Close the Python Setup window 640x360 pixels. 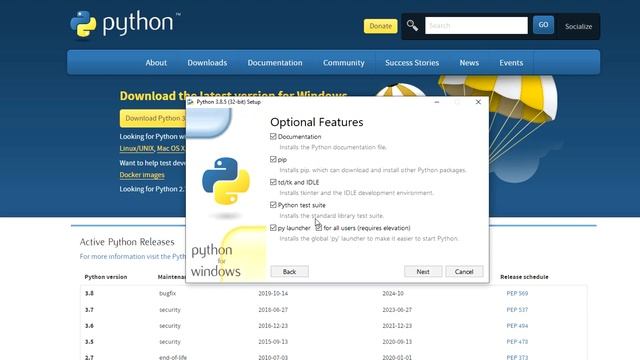coord(478,102)
